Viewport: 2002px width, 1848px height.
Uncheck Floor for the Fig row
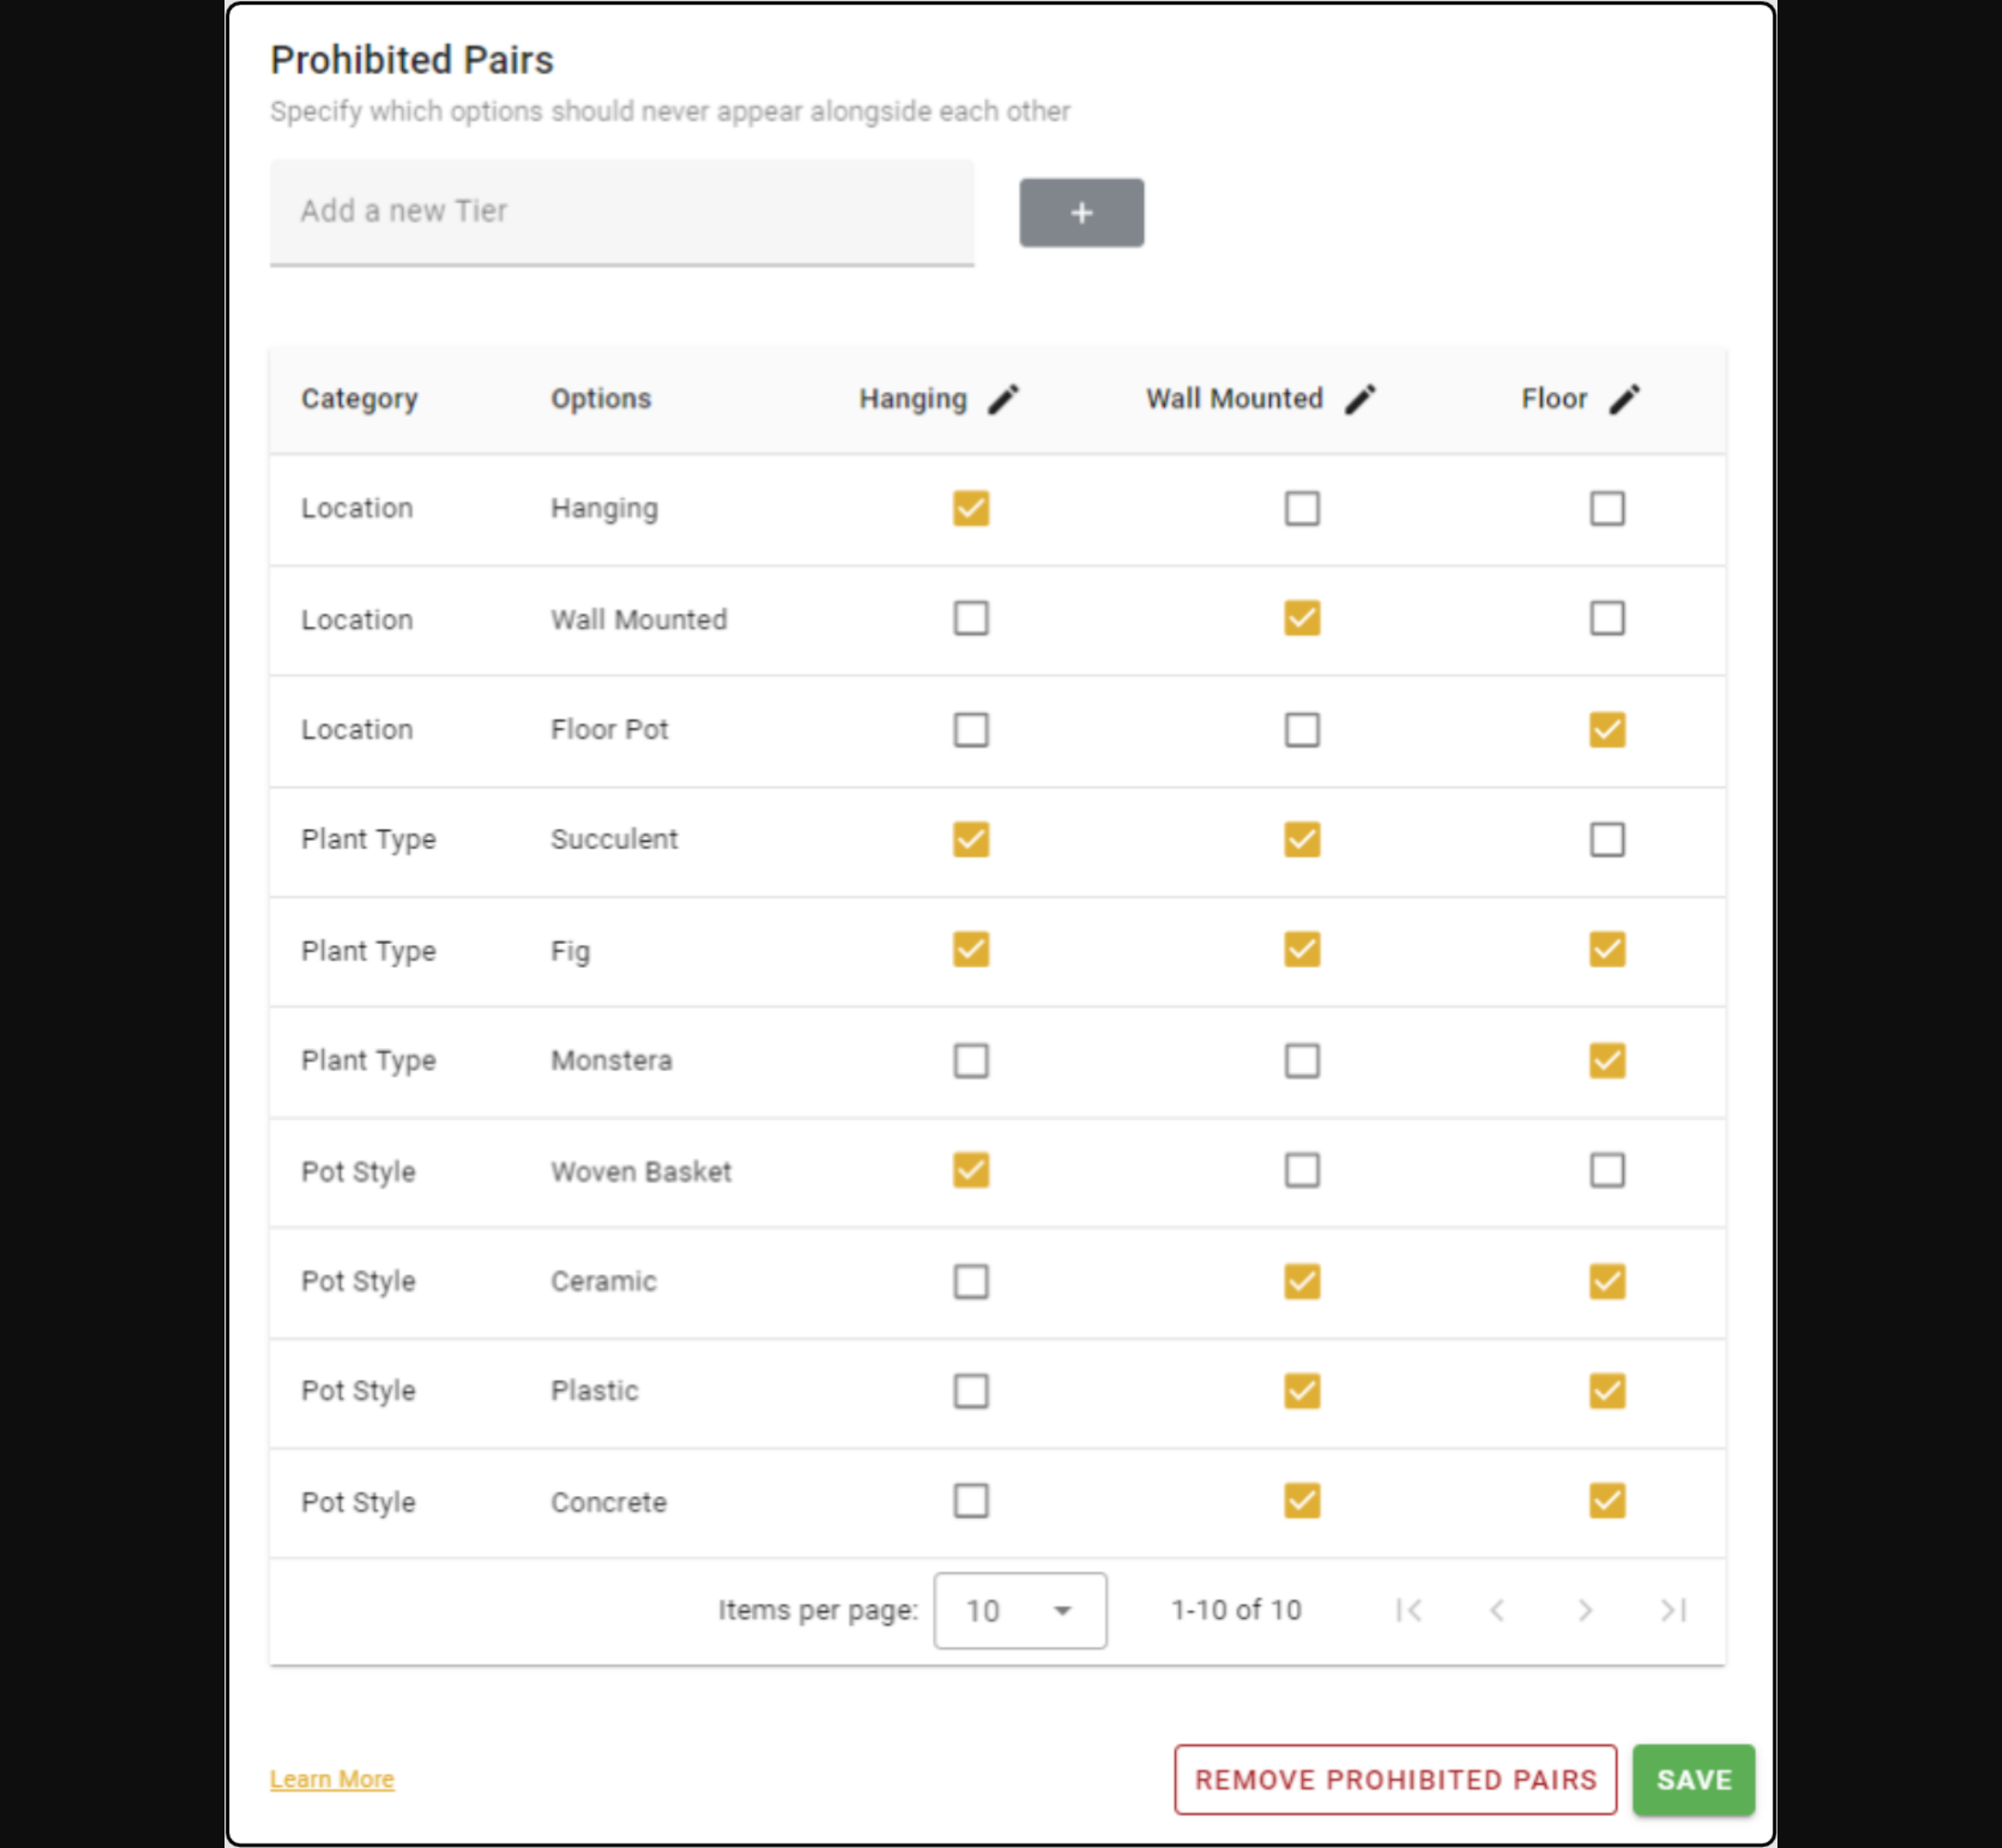[1607, 950]
